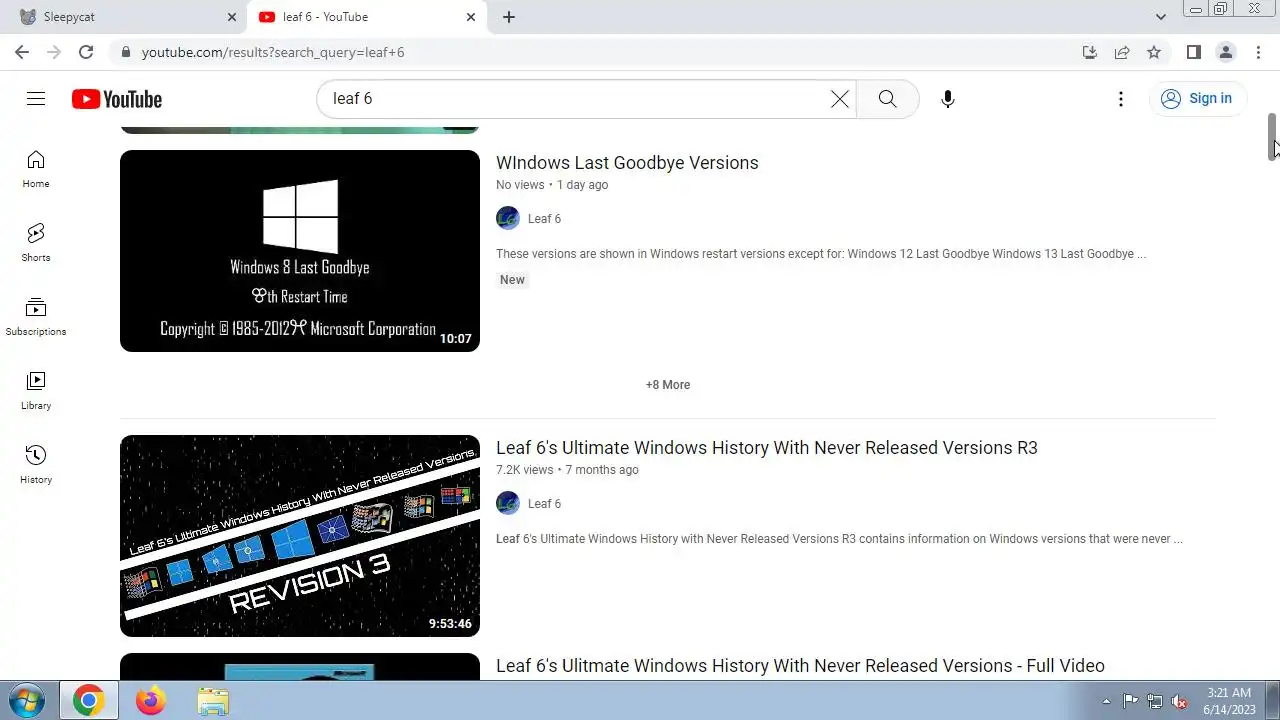This screenshot has width=1280, height=720.
Task: Open Shorts in sidebar
Action: 36,243
